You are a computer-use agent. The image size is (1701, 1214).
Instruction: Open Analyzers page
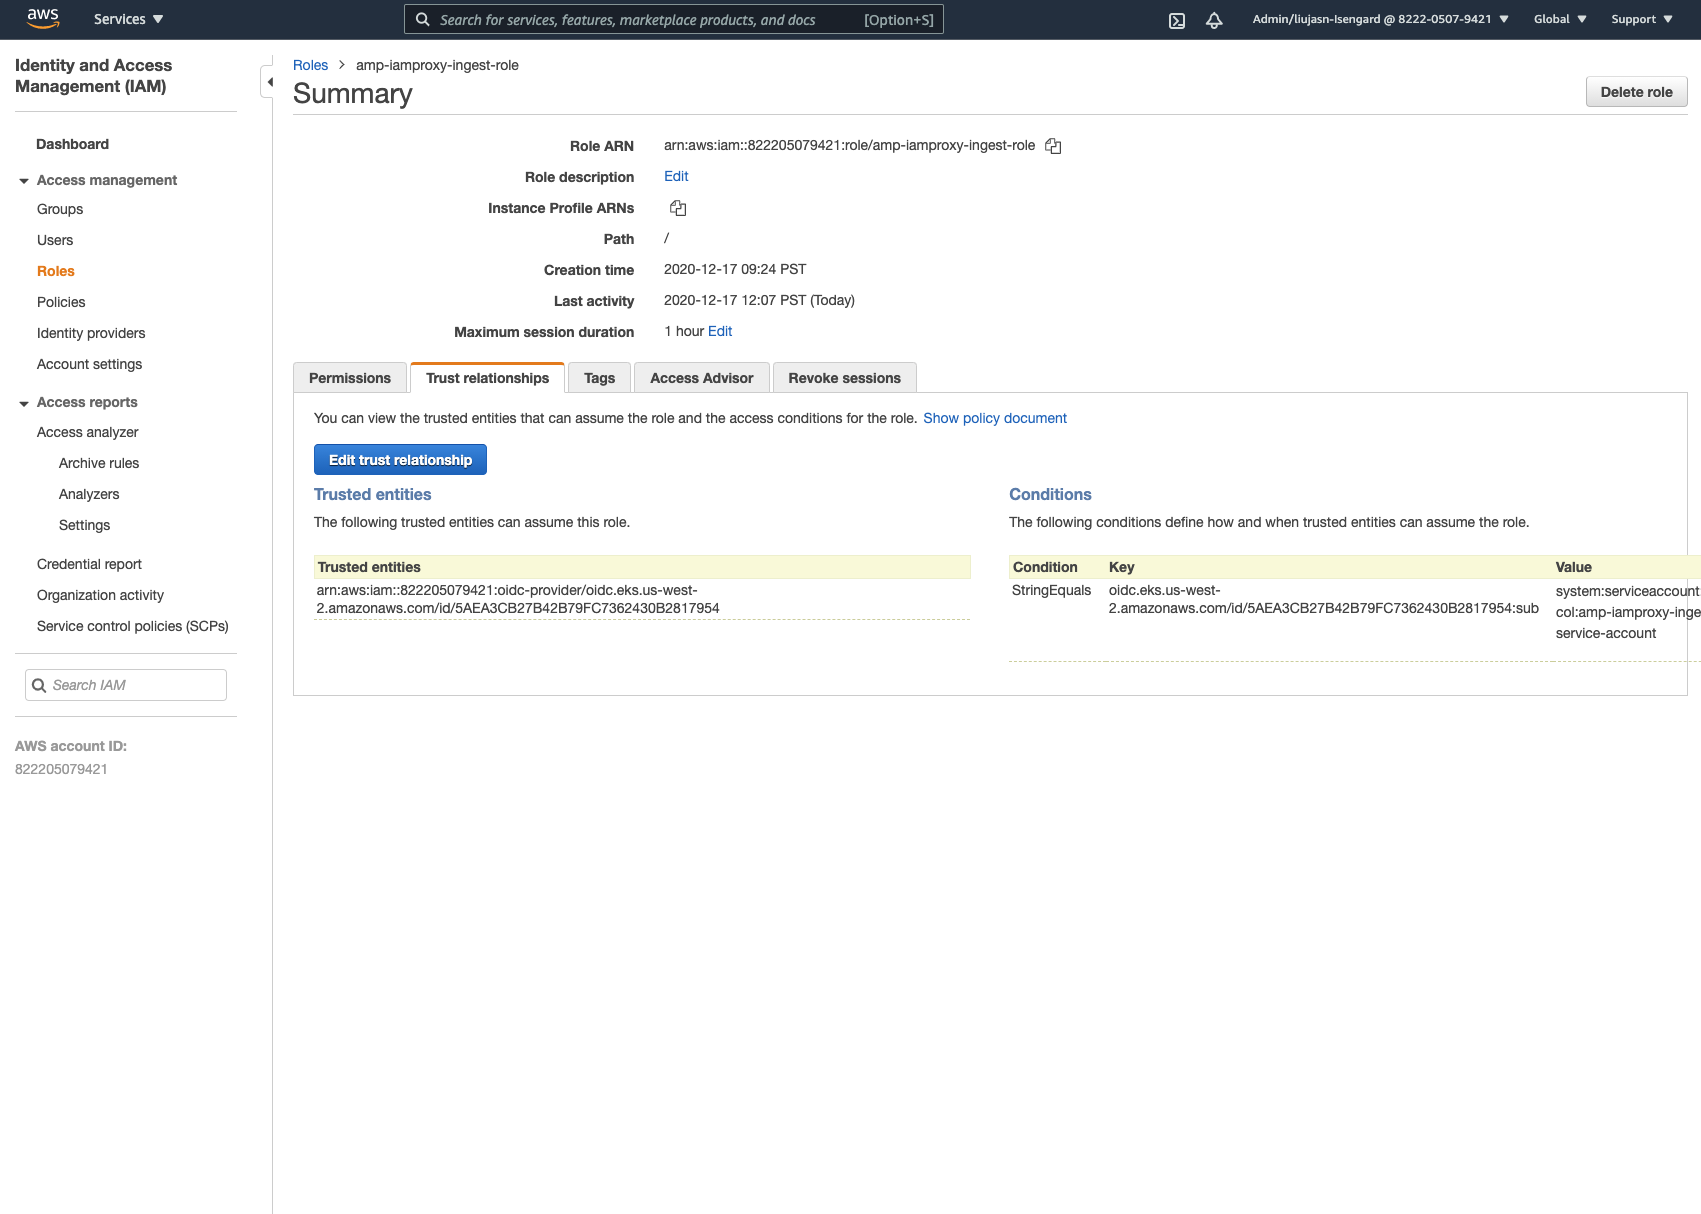pos(89,494)
